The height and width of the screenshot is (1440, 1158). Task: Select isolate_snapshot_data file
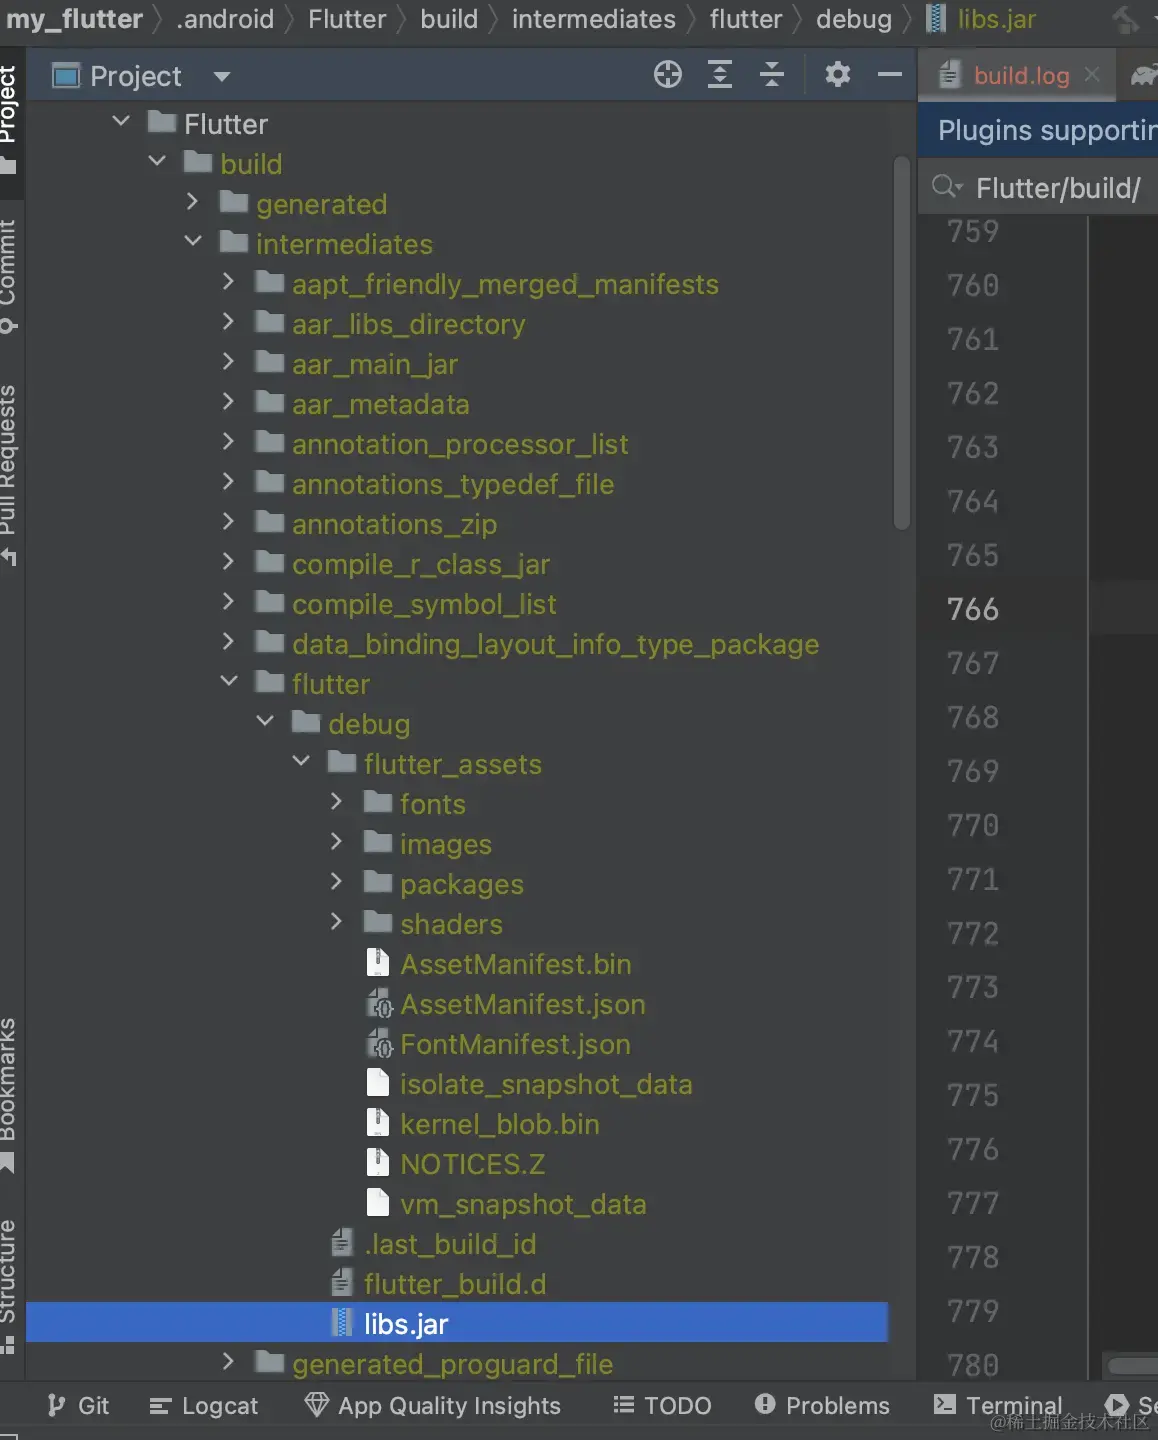point(546,1084)
